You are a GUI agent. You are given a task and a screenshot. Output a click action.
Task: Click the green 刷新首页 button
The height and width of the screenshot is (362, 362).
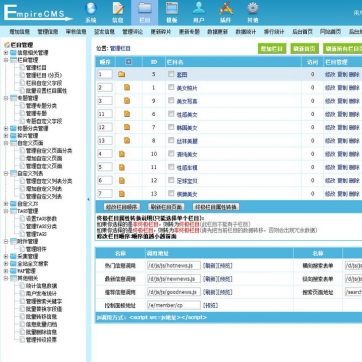(x=304, y=49)
